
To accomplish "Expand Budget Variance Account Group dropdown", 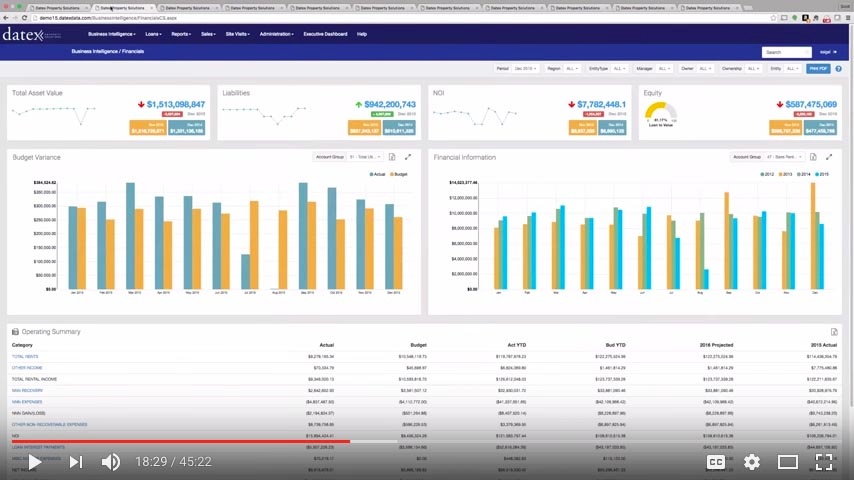I will [x=346, y=157].
